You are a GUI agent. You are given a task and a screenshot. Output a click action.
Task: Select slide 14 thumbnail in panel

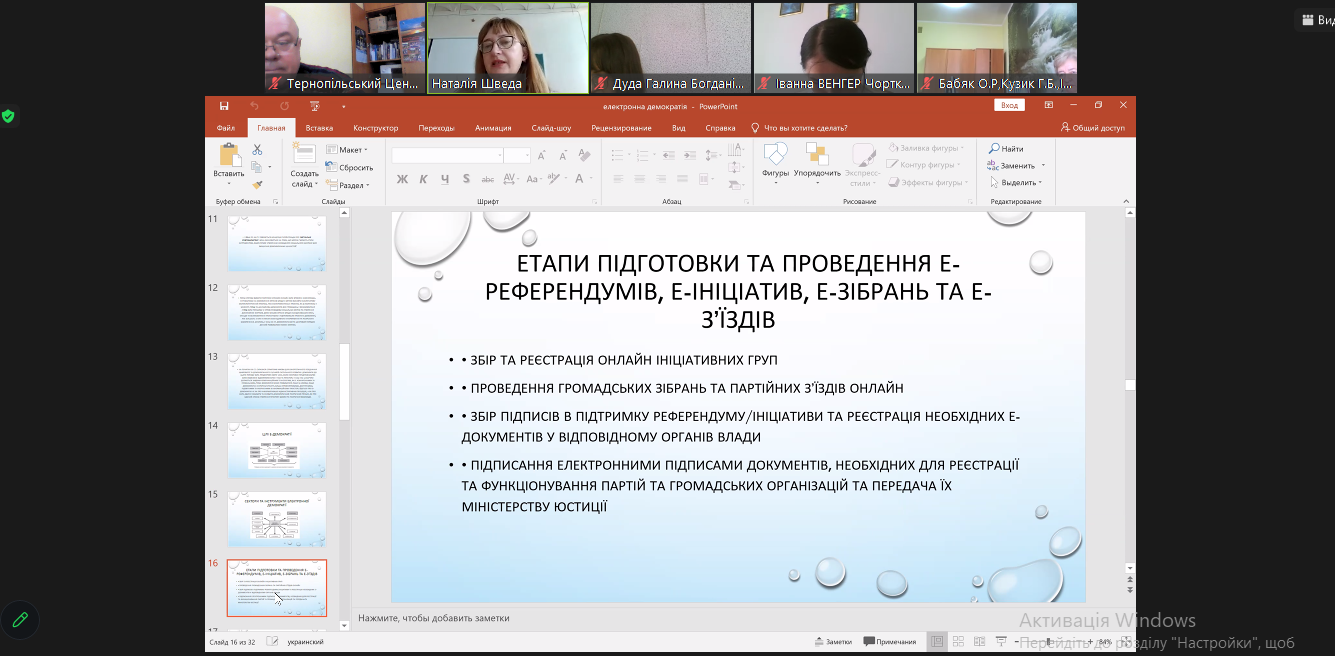276,450
